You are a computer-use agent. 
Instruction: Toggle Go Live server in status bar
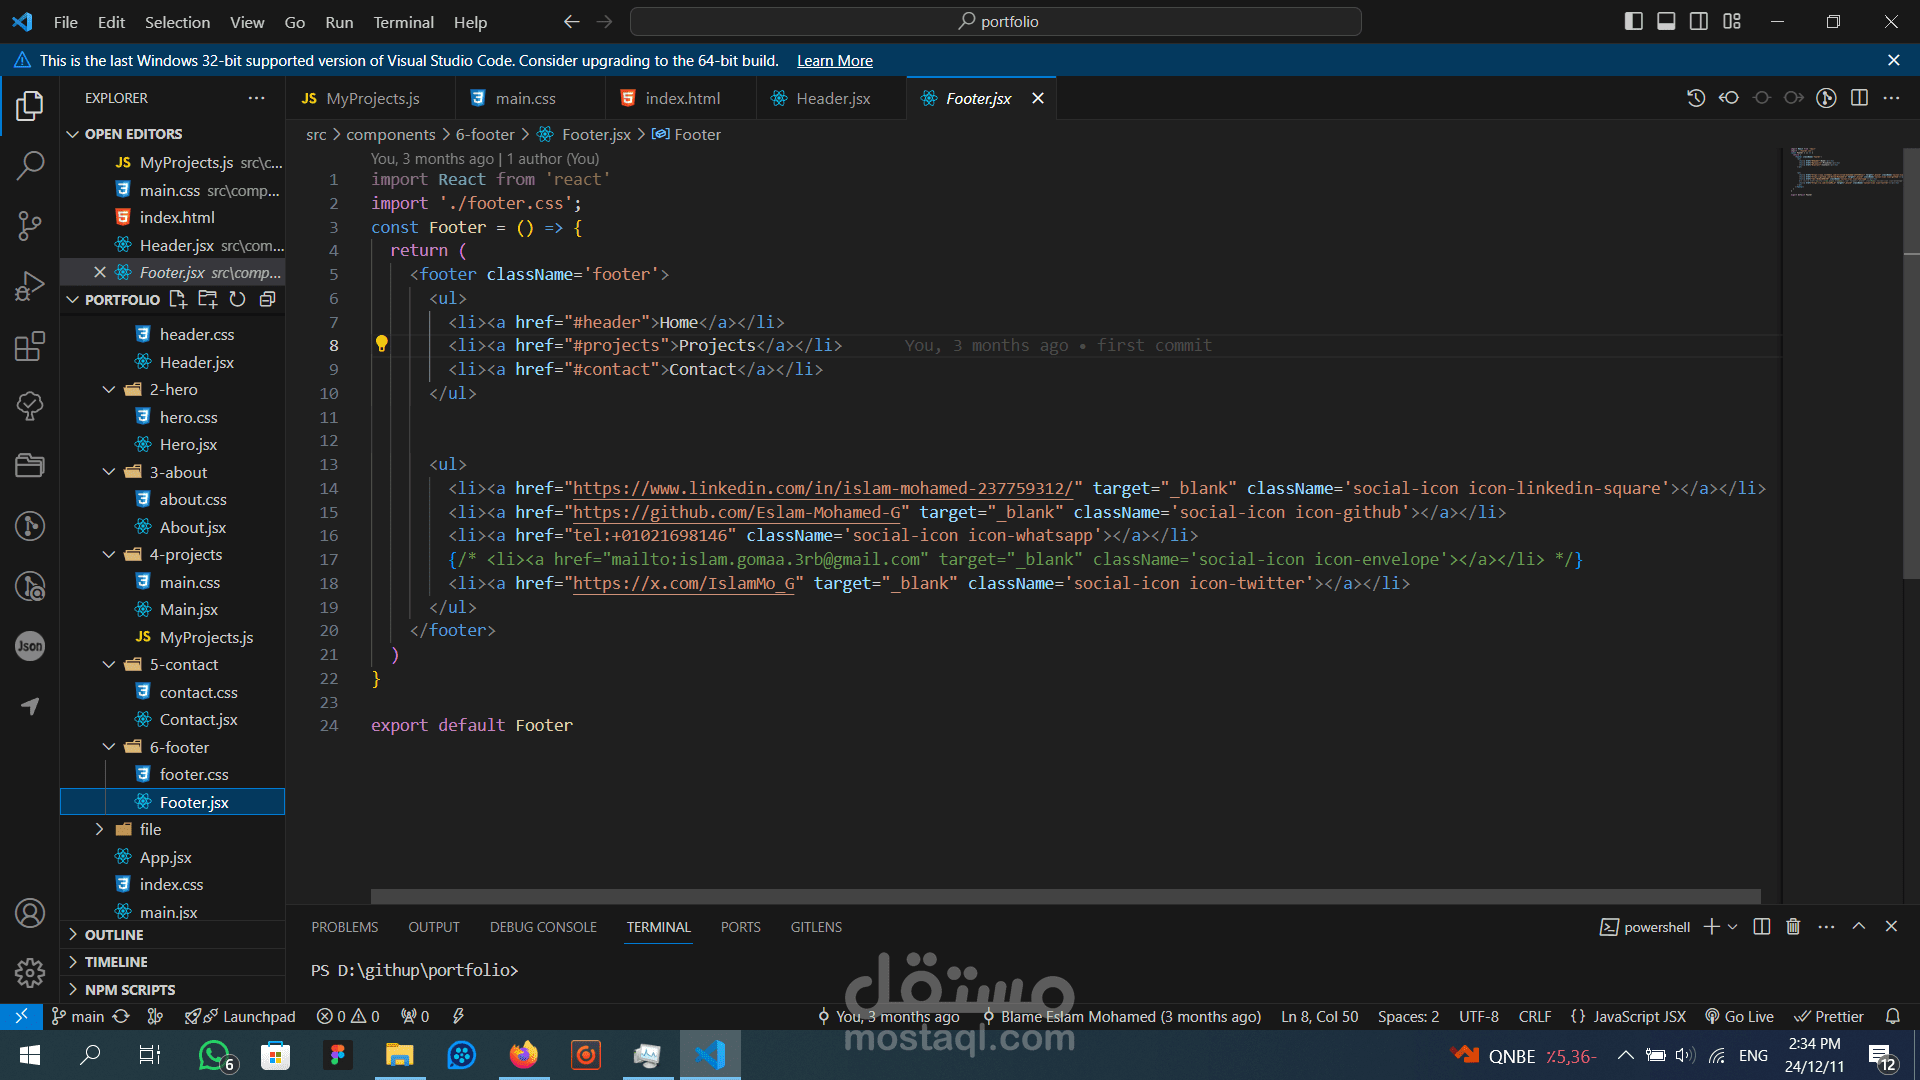[1739, 1016]
